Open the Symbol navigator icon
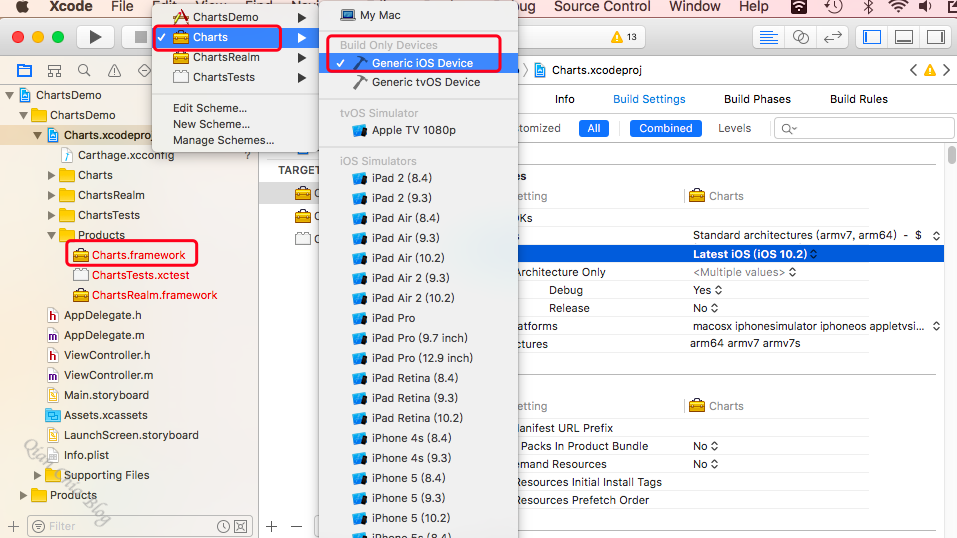 (x=54, y=70)
